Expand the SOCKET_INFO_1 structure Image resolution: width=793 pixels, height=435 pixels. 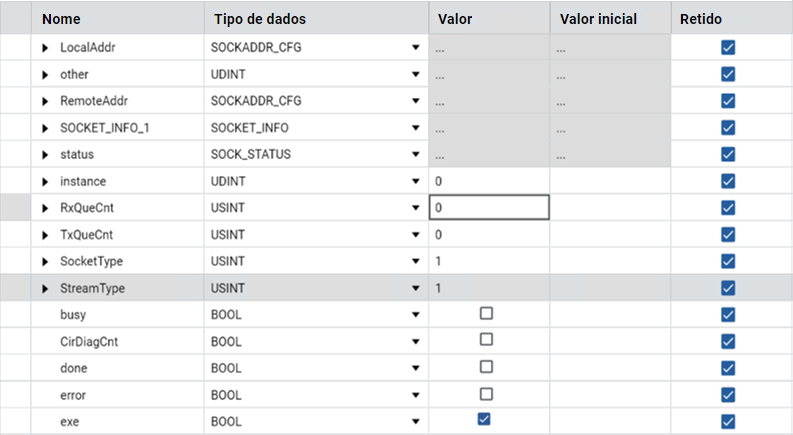45,128
